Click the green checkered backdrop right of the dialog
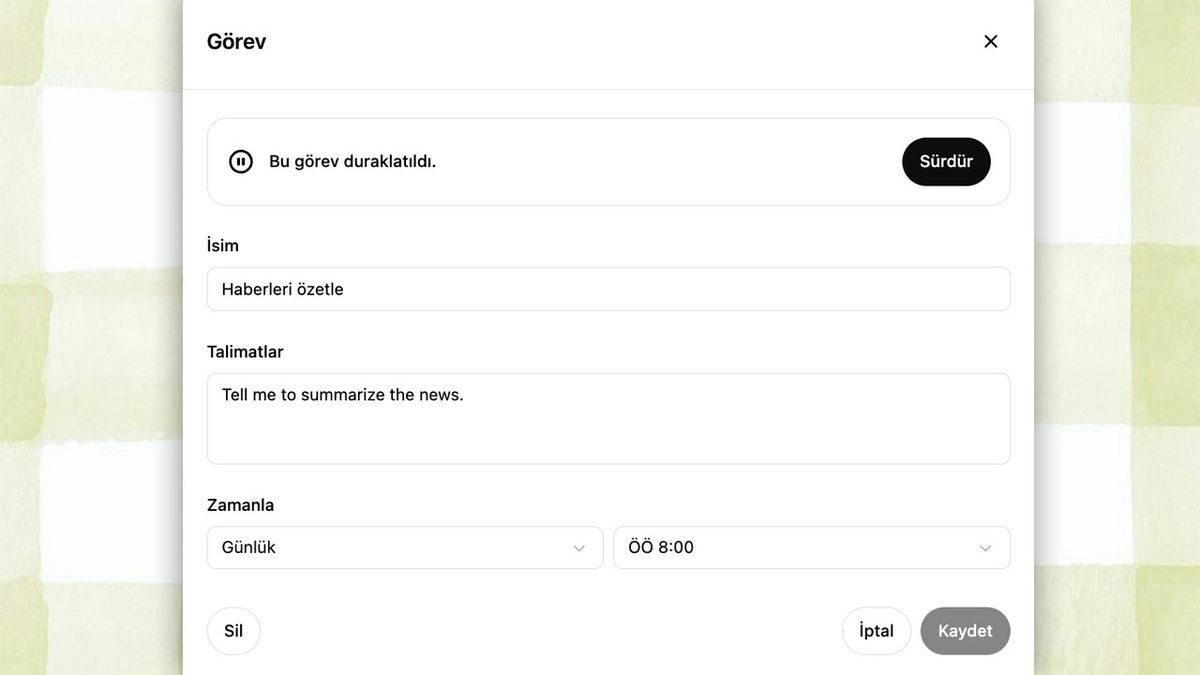This screenshot has width=1200, height=675. (1117, 340)
